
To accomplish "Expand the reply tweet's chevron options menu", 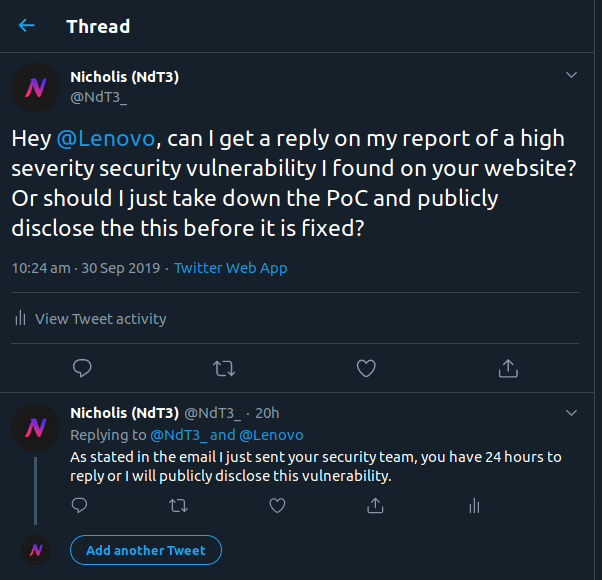I will [571, 413].
